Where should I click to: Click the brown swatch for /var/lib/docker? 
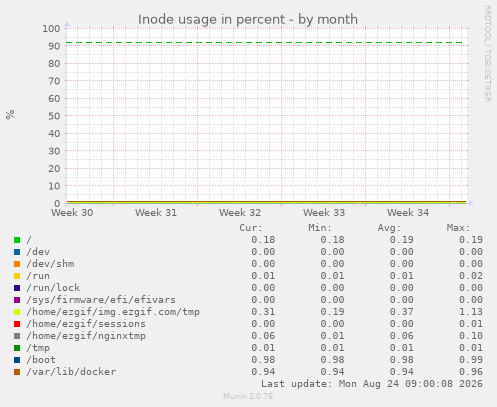(17, 372)
